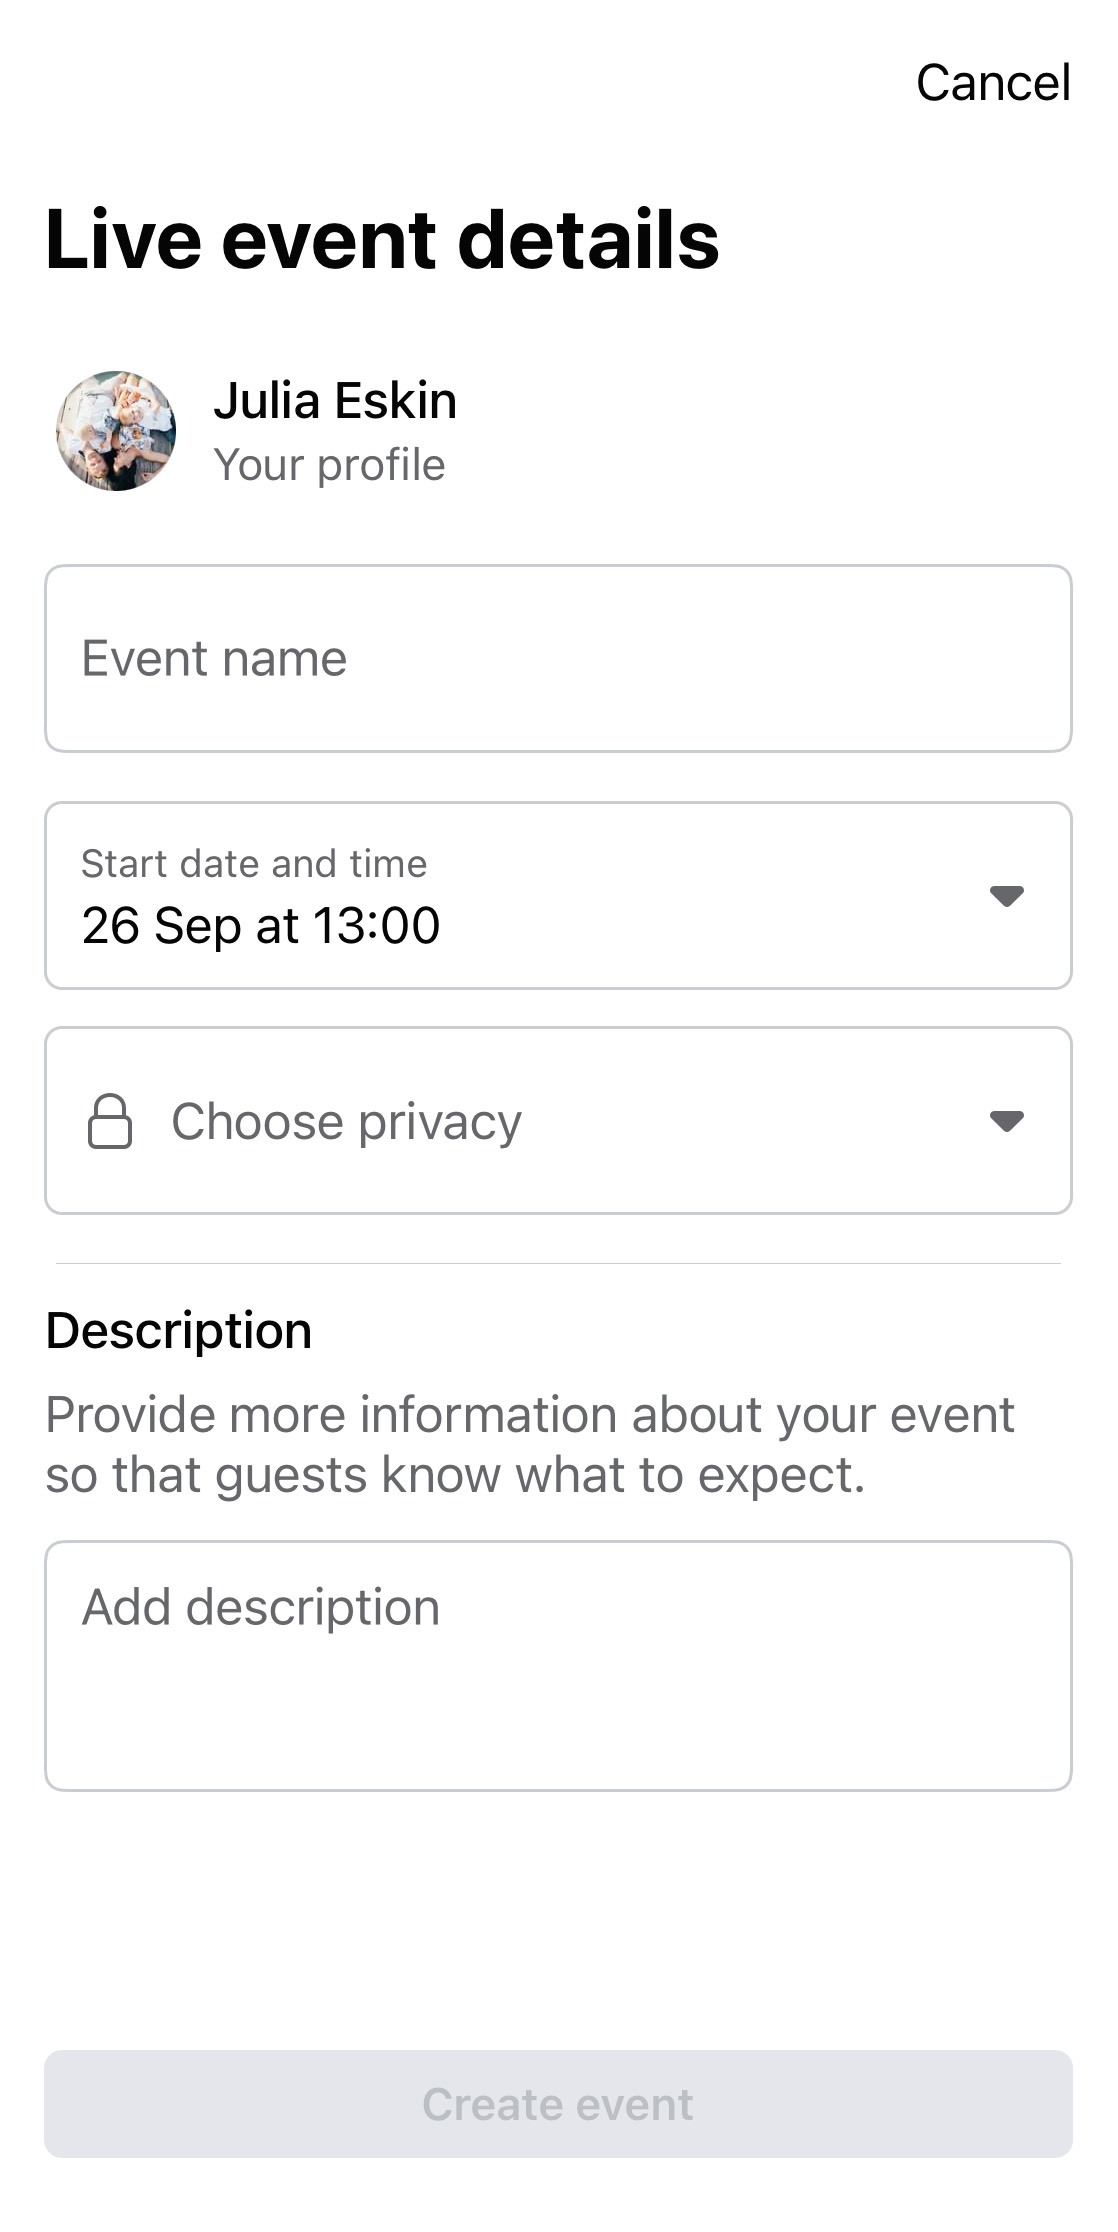
Task: Tap the Description section heading
Action: (179, 1331)
